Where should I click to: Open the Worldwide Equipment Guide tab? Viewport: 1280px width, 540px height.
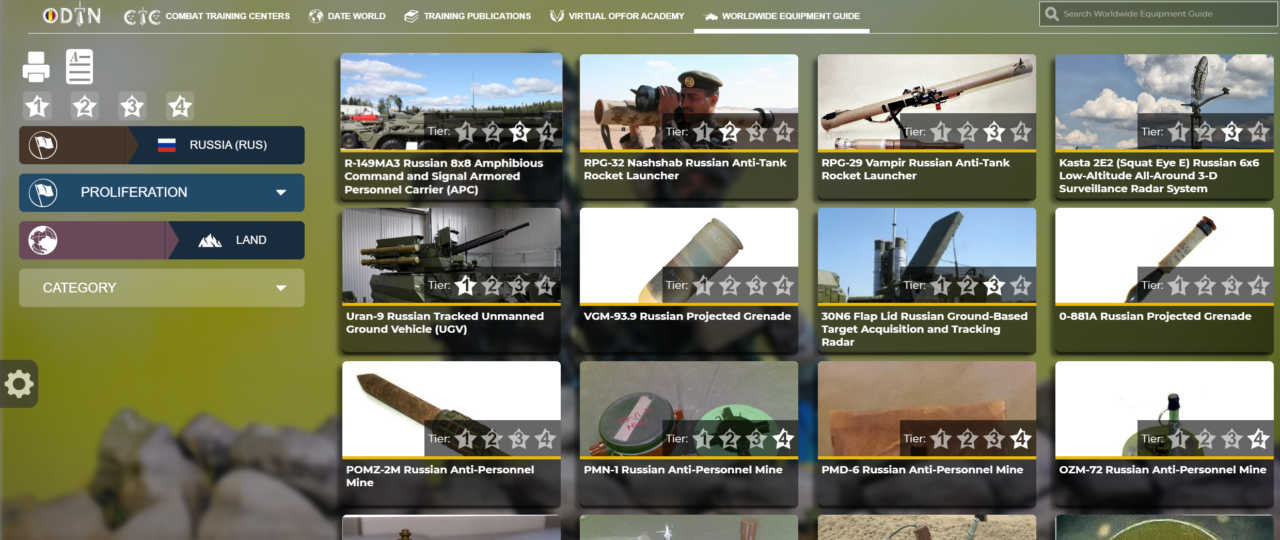click(x=781, y=16)
